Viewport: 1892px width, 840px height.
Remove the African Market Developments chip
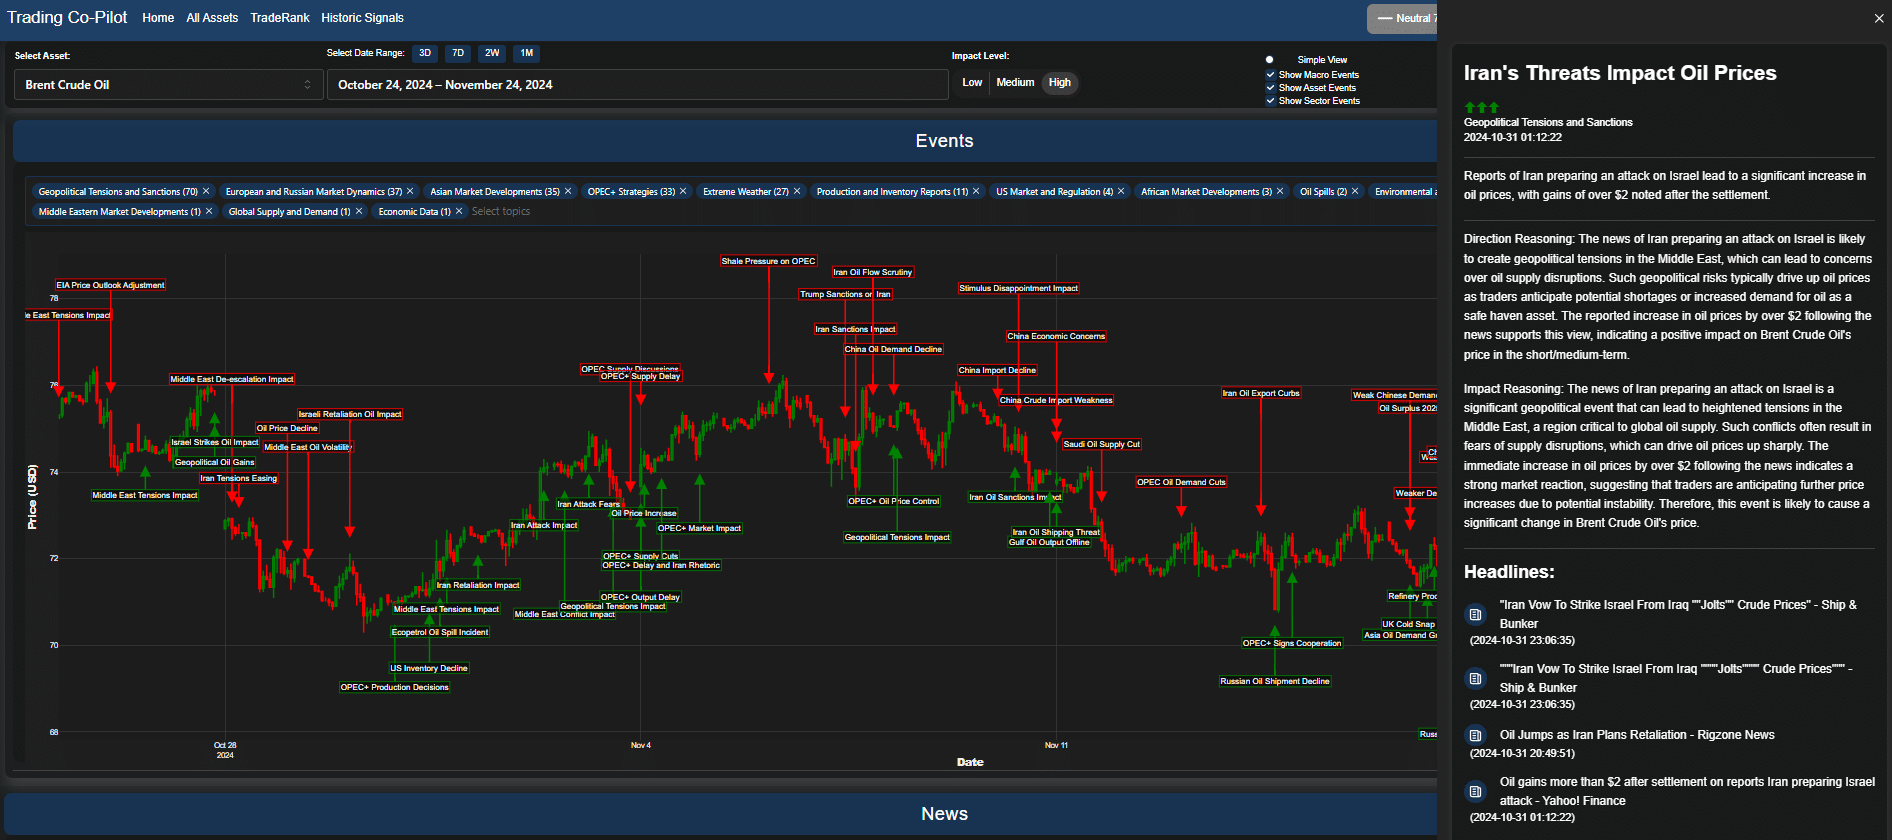click(1280, 191)
